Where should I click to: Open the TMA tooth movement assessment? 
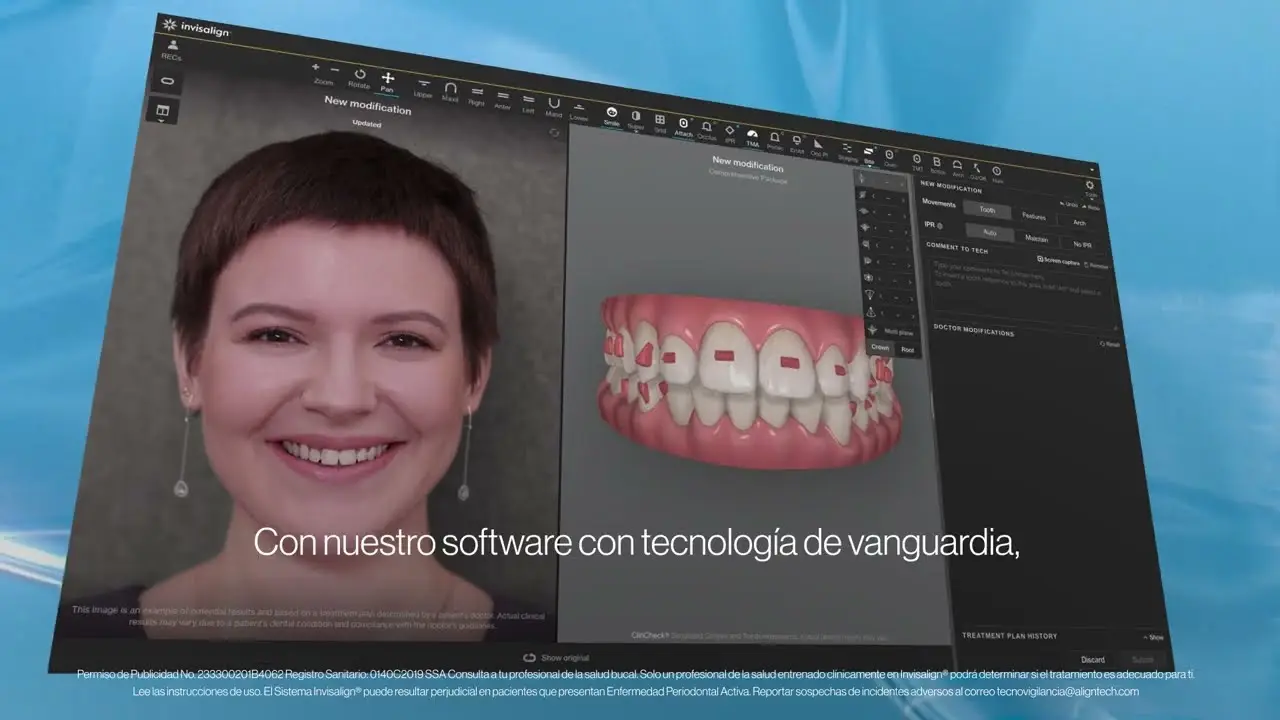[752, 138]
